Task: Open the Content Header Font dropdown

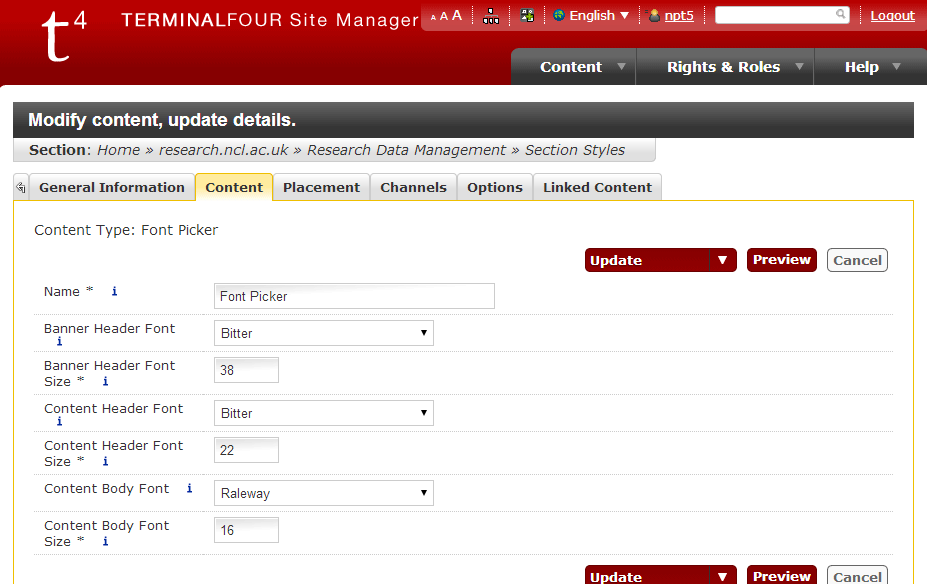Action: tap(323, 413)
